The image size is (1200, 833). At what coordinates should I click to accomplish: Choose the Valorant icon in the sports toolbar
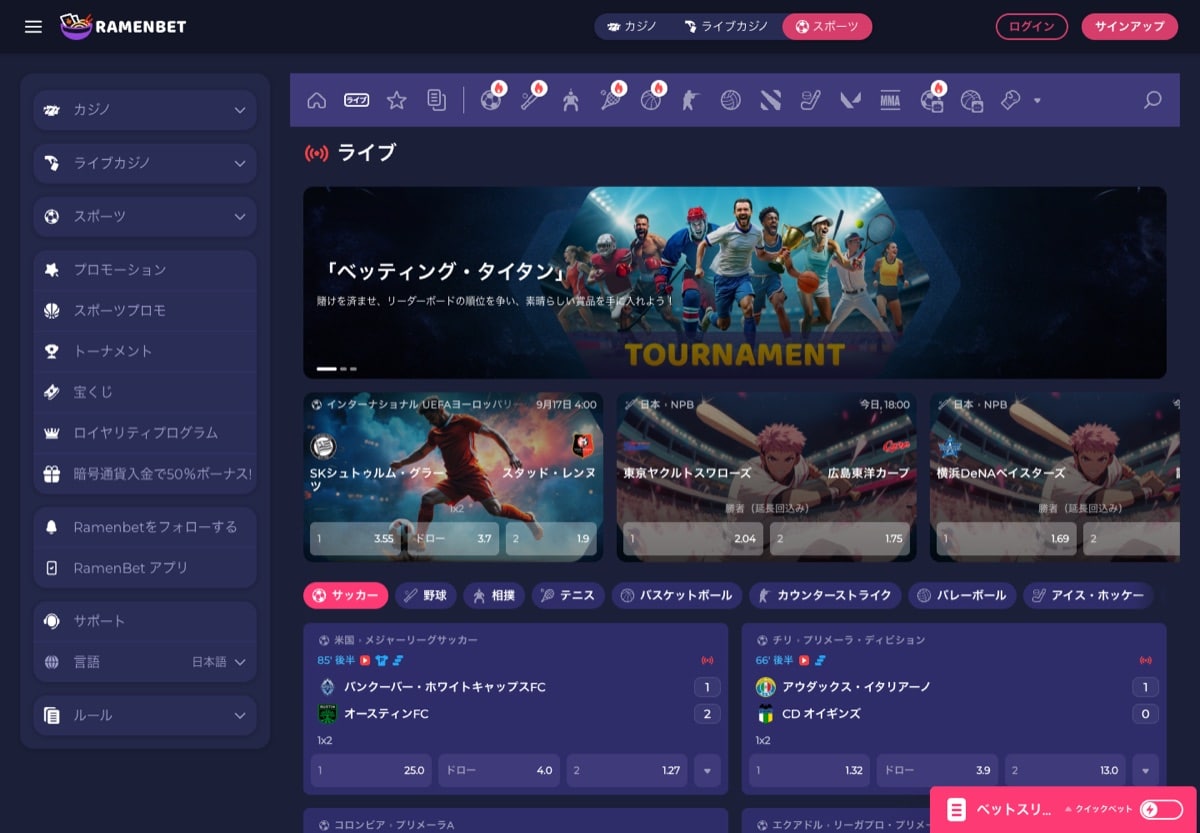tap(850, 100)
